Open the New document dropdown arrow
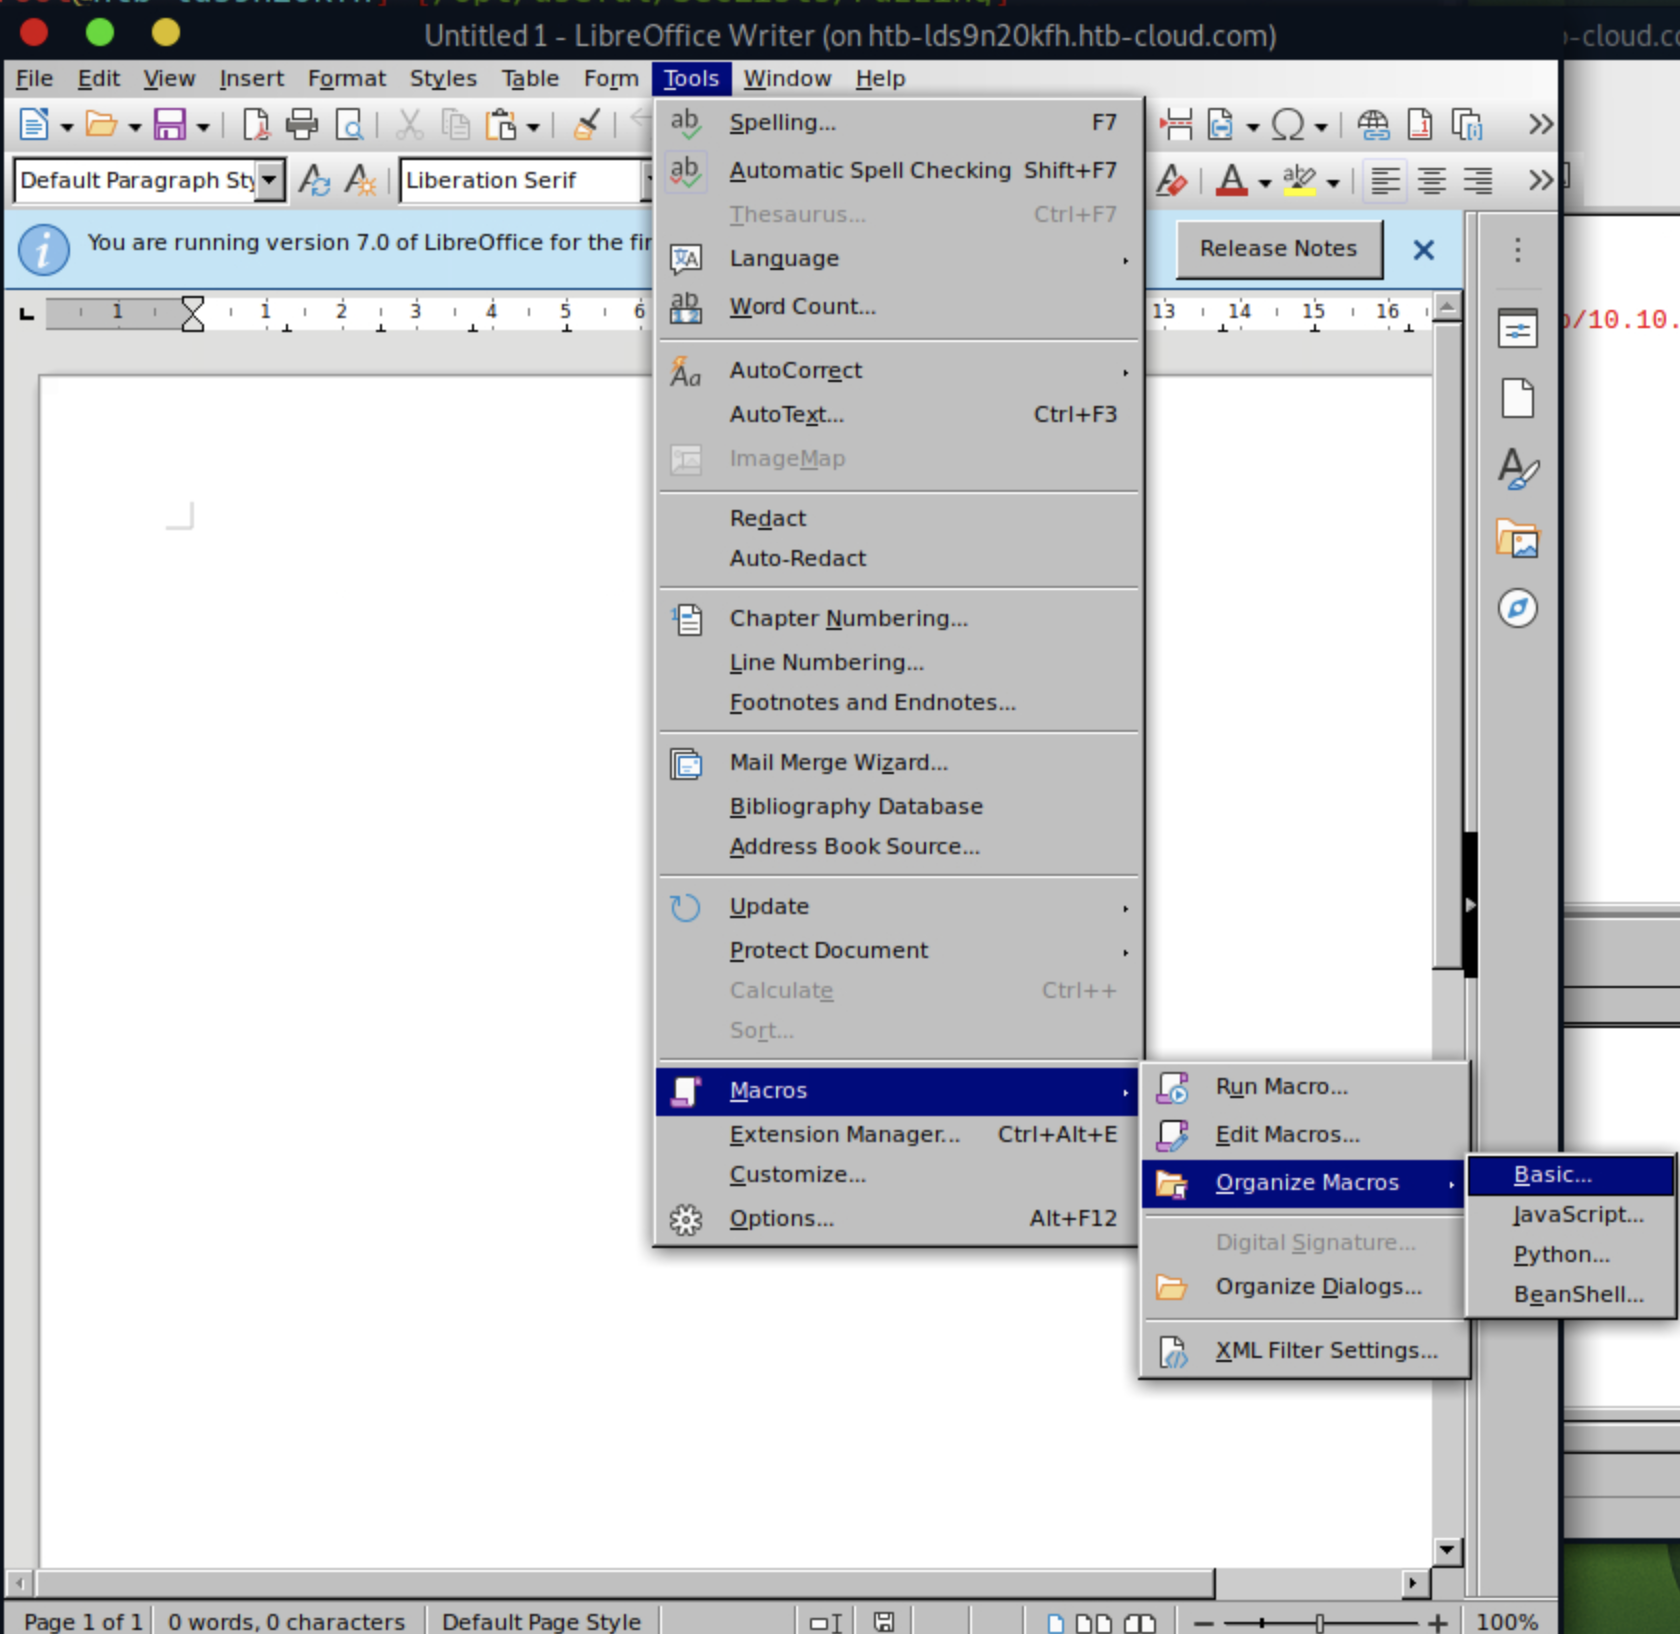 (67, 127)
